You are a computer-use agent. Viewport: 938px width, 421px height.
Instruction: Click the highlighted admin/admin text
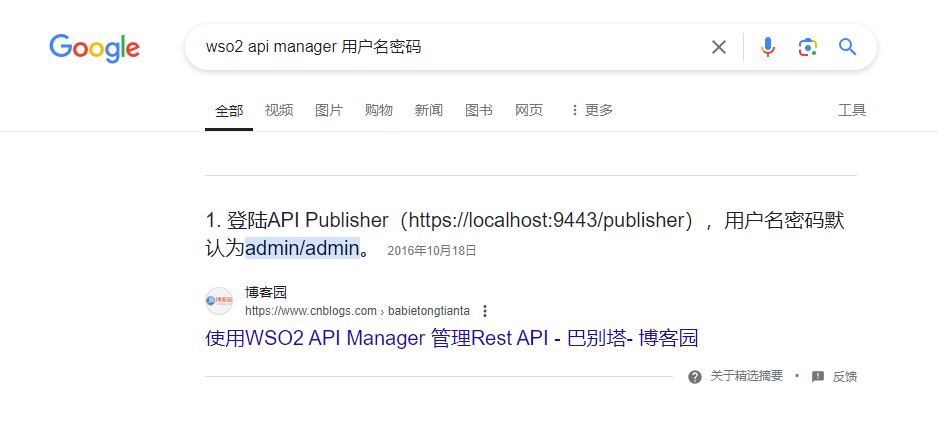pos(302,248)
